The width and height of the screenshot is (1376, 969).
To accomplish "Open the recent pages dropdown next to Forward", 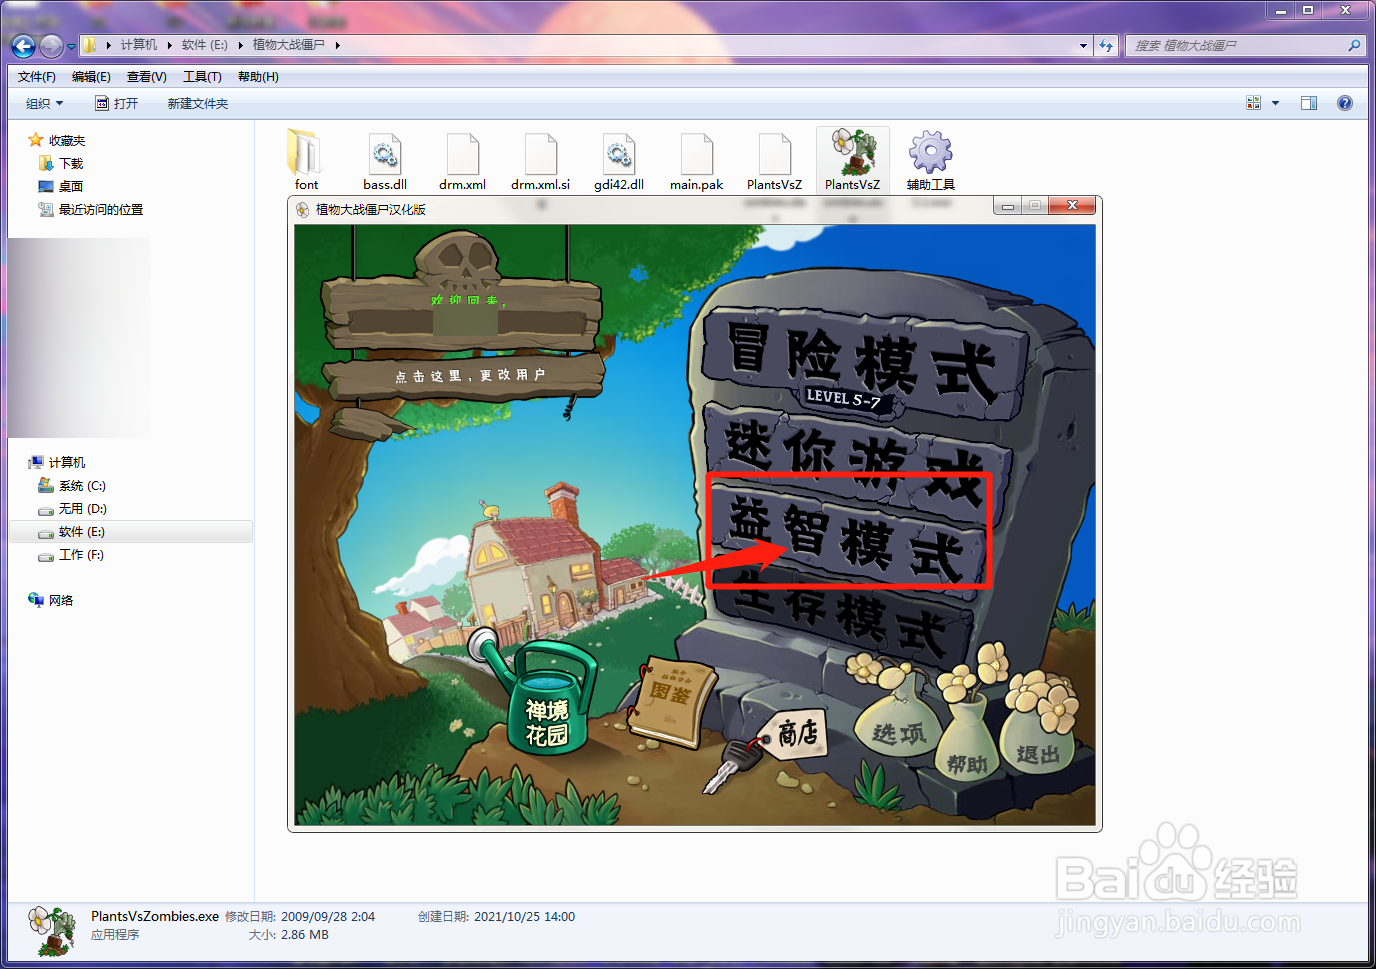I will 71,46.
